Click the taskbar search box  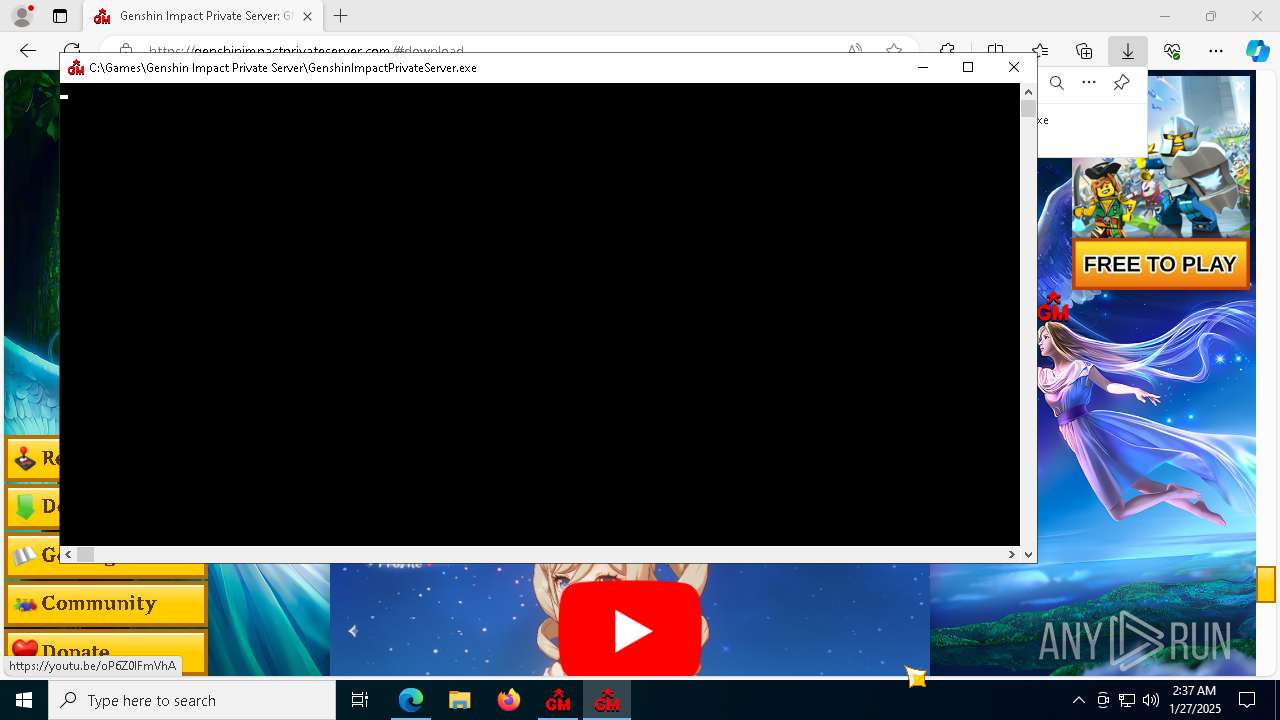(x=192, y=700)
